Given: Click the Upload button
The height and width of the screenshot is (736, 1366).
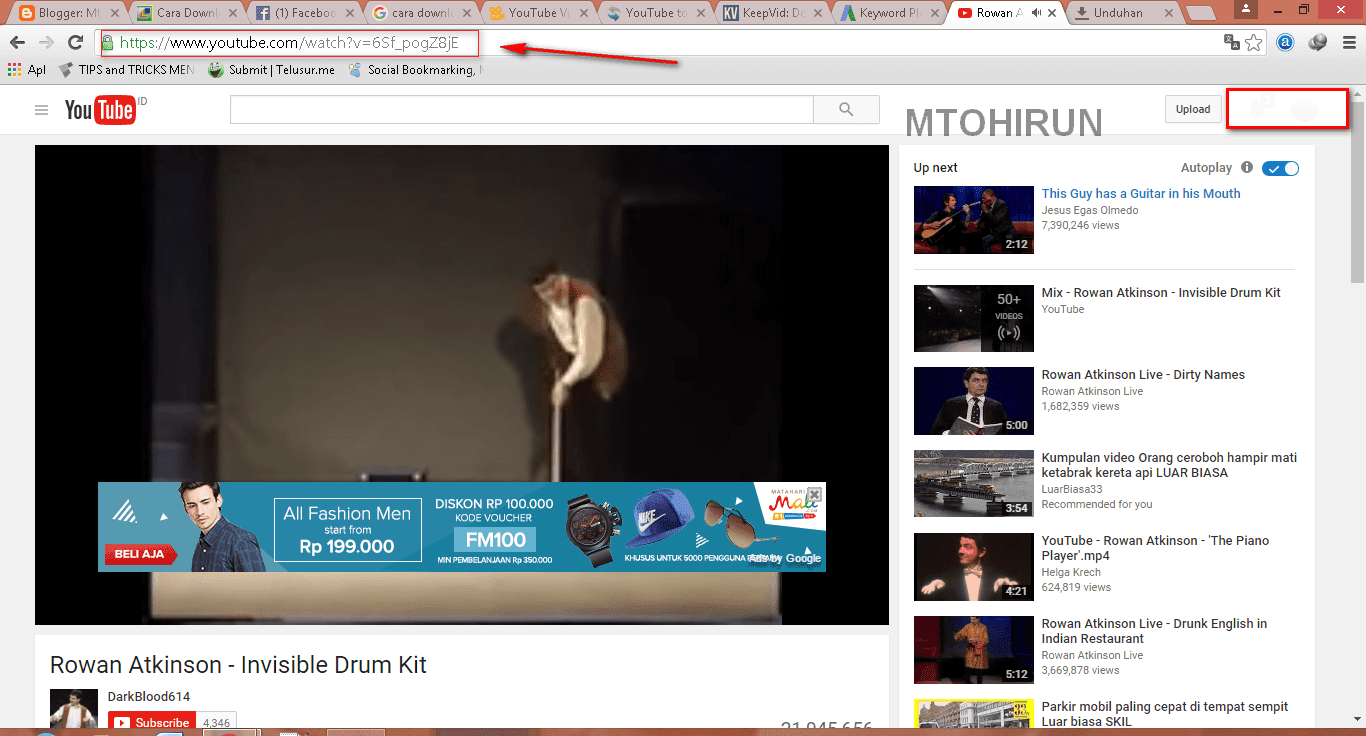Looking at the screenshot, I should point(1192,110).
